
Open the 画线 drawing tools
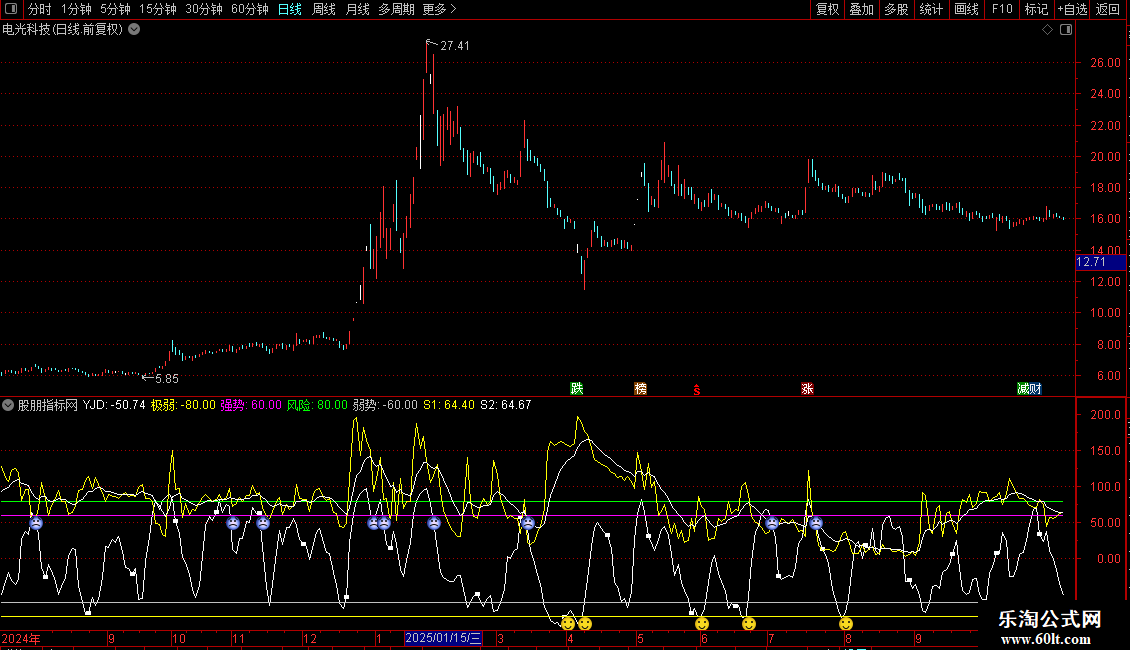click(x=966, y=9)
